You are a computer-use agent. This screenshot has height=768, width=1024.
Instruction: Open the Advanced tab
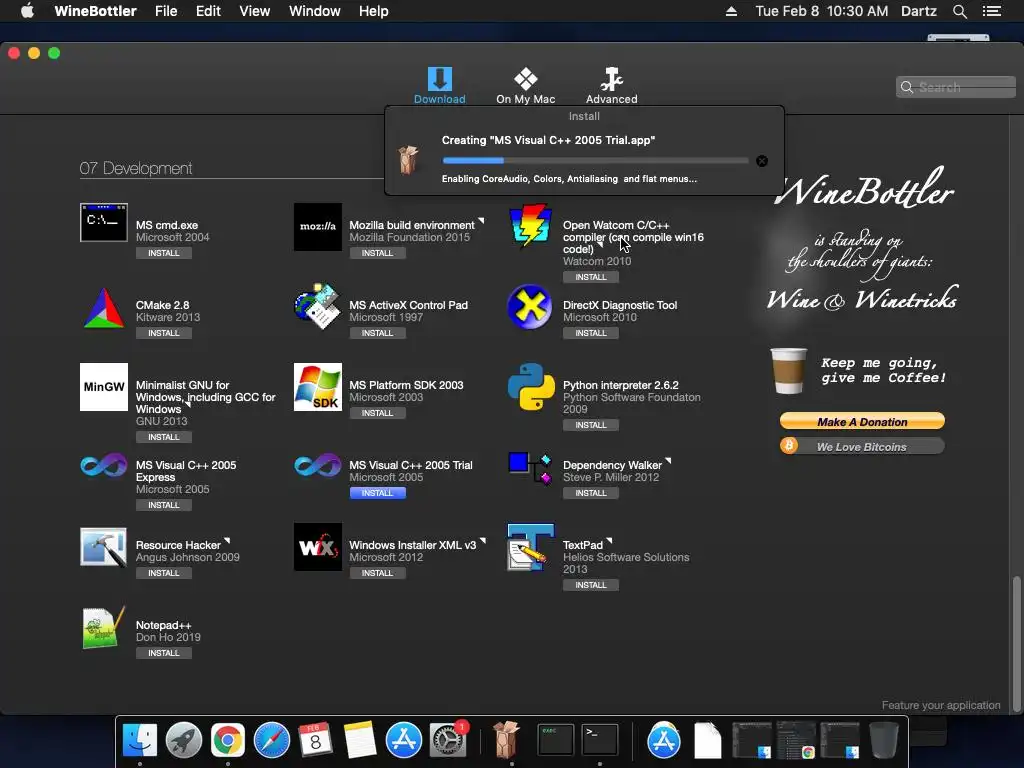(611, 86)
